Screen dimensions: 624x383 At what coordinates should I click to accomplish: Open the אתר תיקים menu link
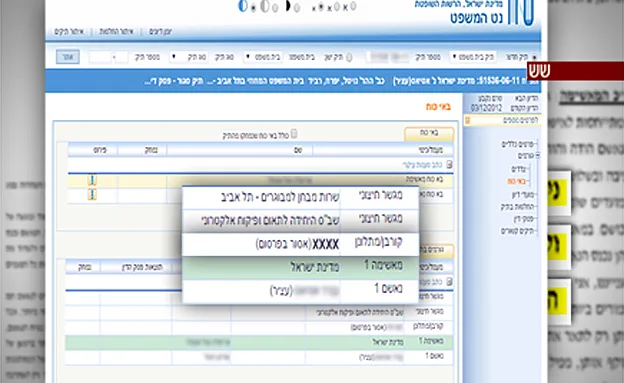[x=69, y=31]
